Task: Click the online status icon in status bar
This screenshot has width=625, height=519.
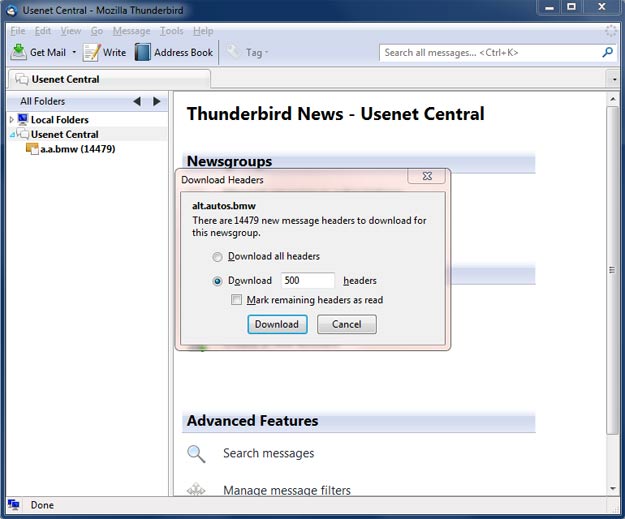Action: click(14, 505)
